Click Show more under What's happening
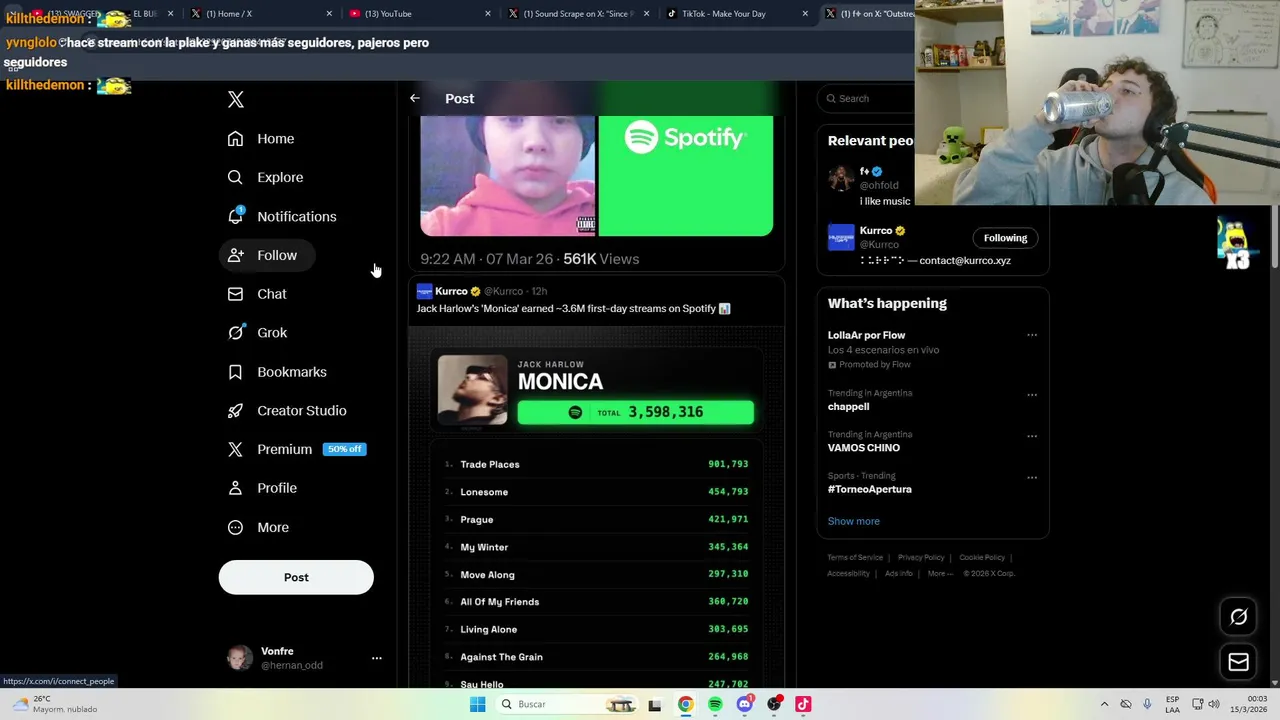The image size is (1280, 720). pyautogui.click(x=854, y=521)
